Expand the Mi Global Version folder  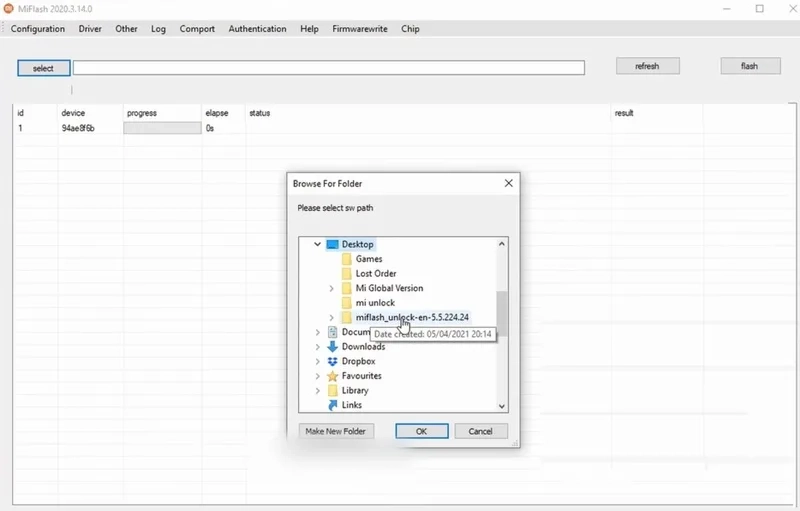tap(332, 288)
